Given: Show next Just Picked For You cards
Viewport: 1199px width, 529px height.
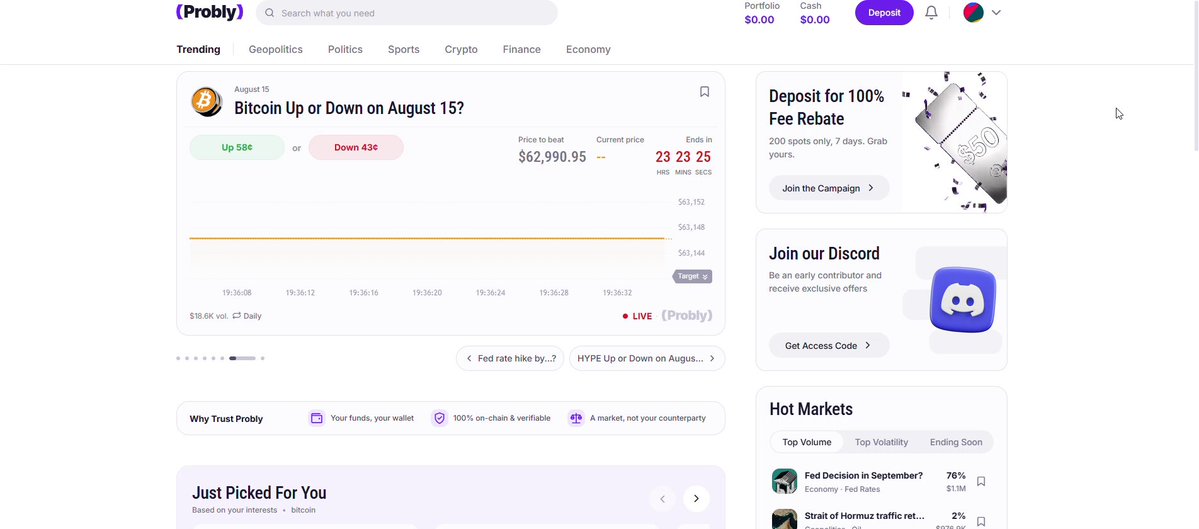Looking at the screenshot, I should tap(696, 498).
